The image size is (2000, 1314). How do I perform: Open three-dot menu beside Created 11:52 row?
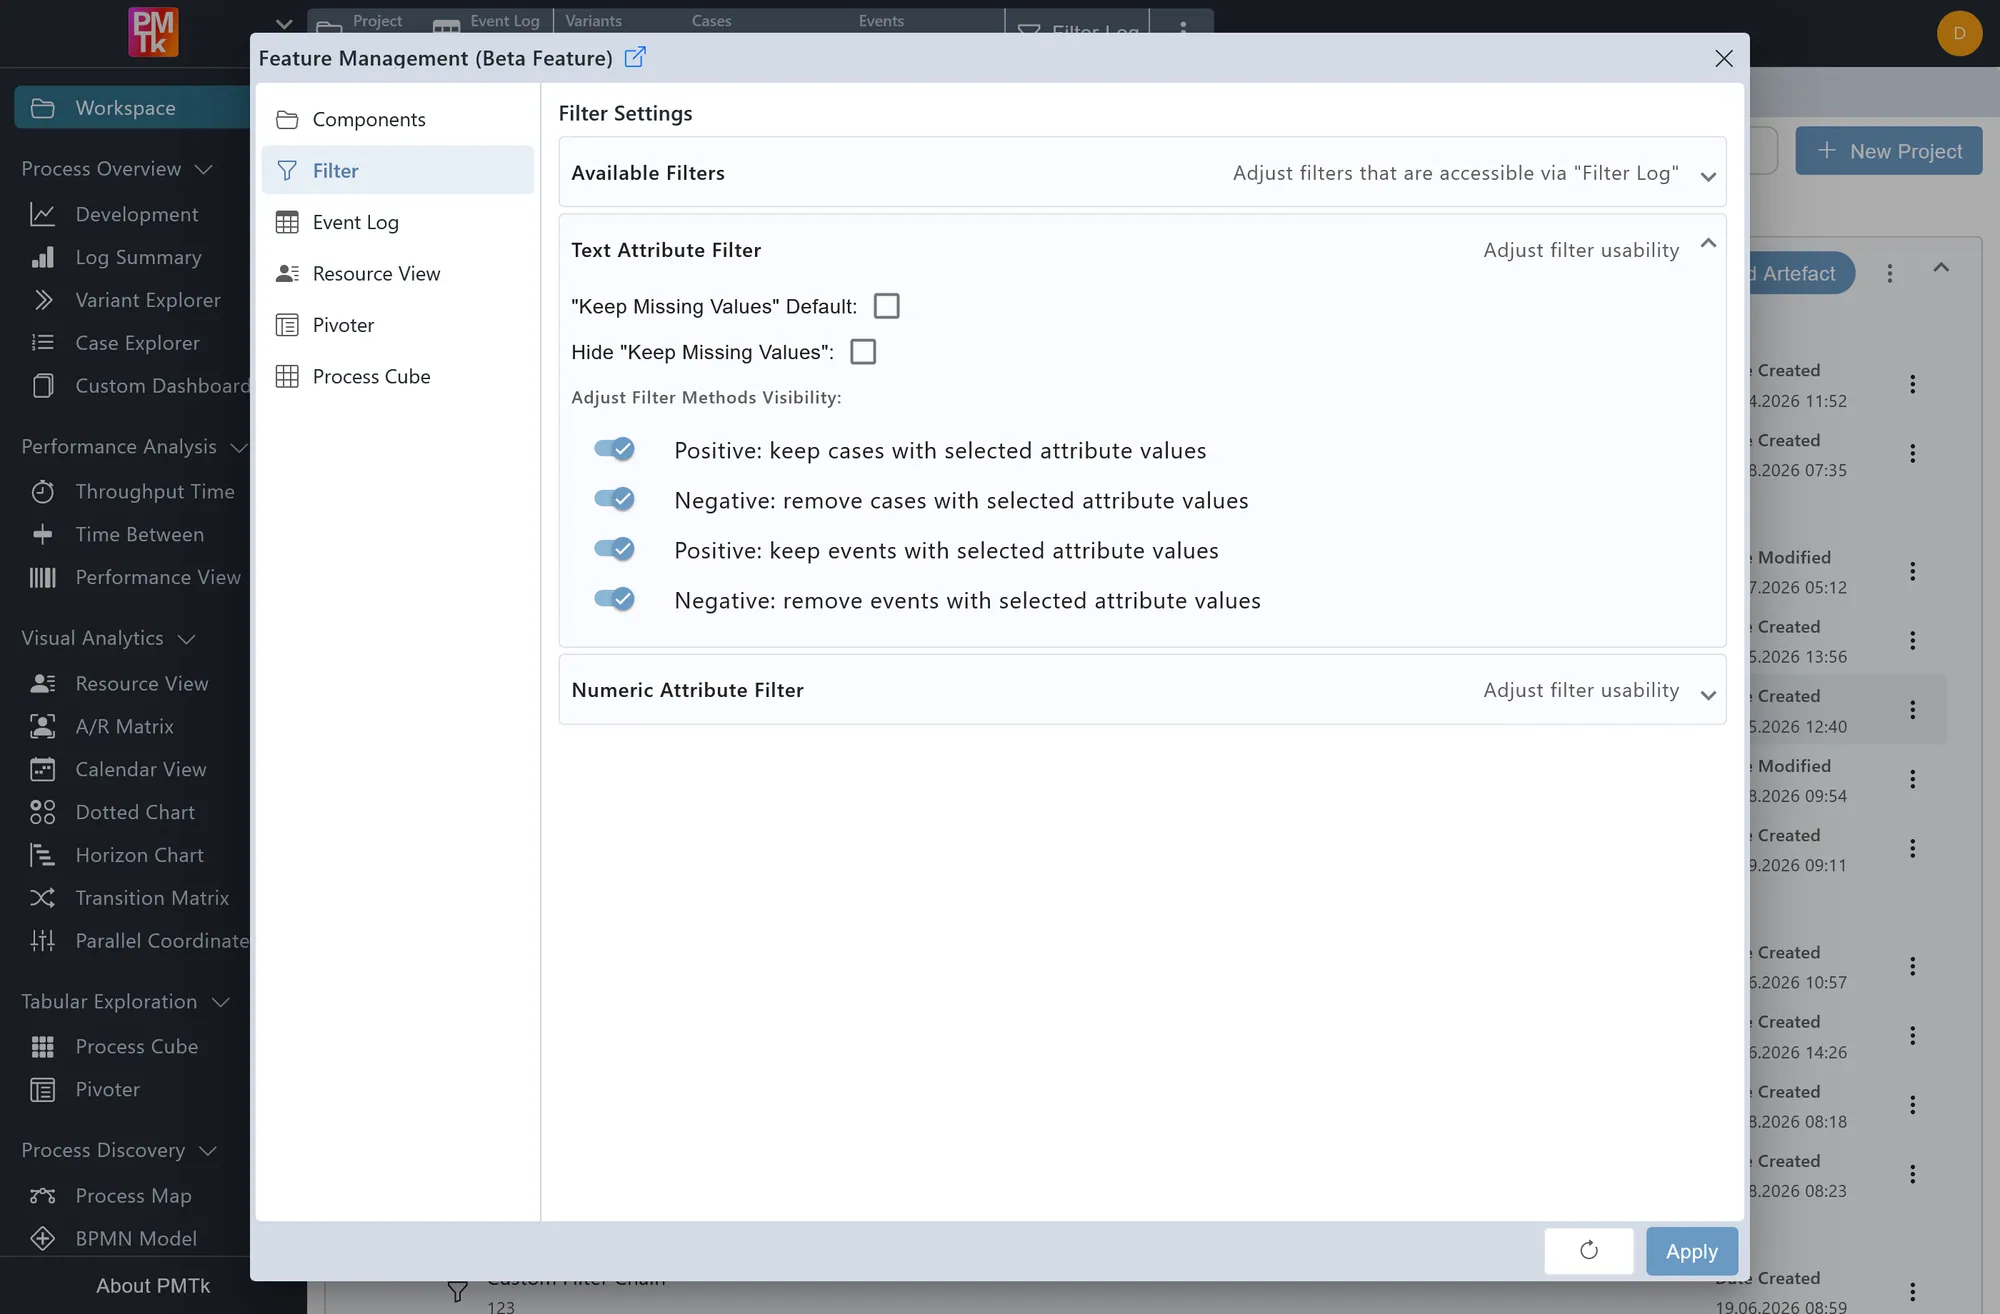pos(1912,384)
